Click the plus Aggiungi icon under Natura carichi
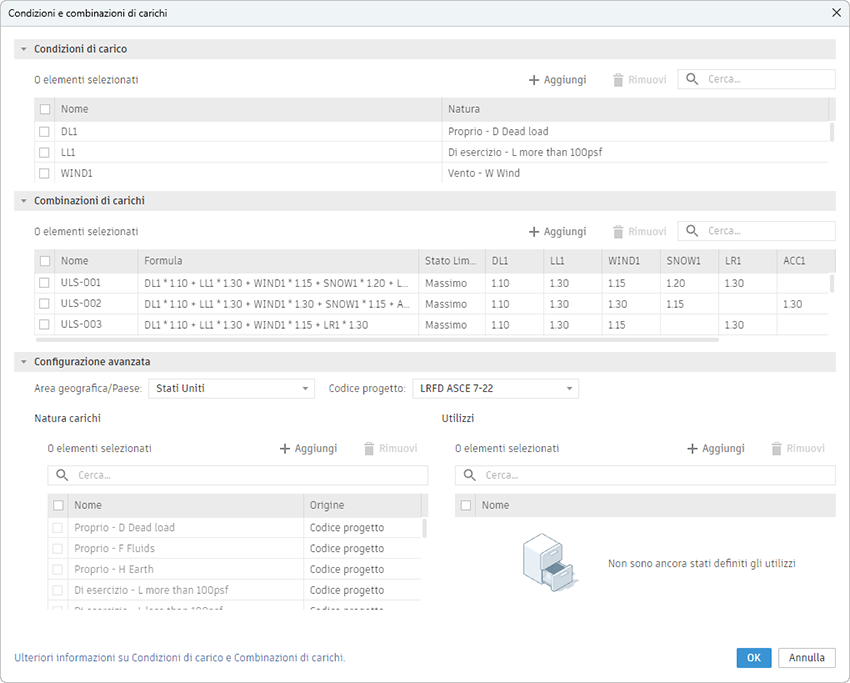 (x=285, y=449)
